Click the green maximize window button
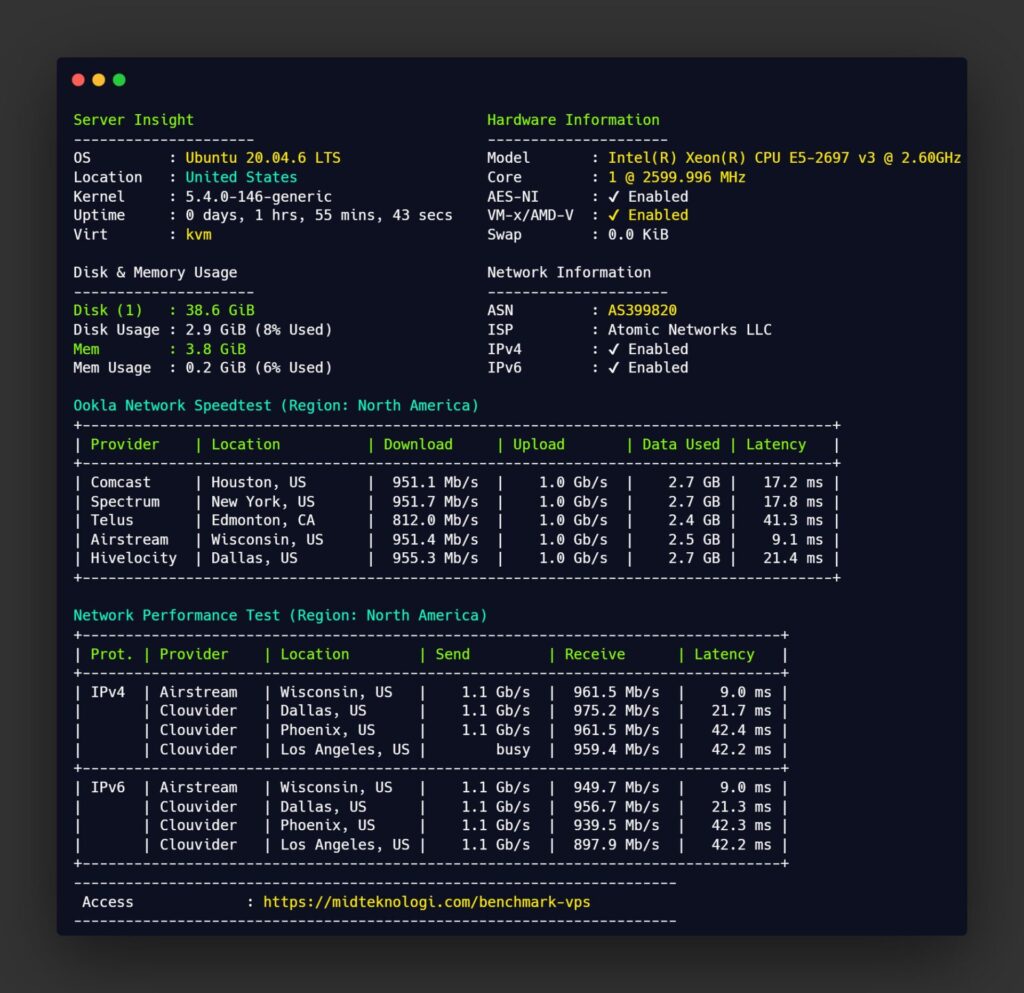 coord(119,80)
